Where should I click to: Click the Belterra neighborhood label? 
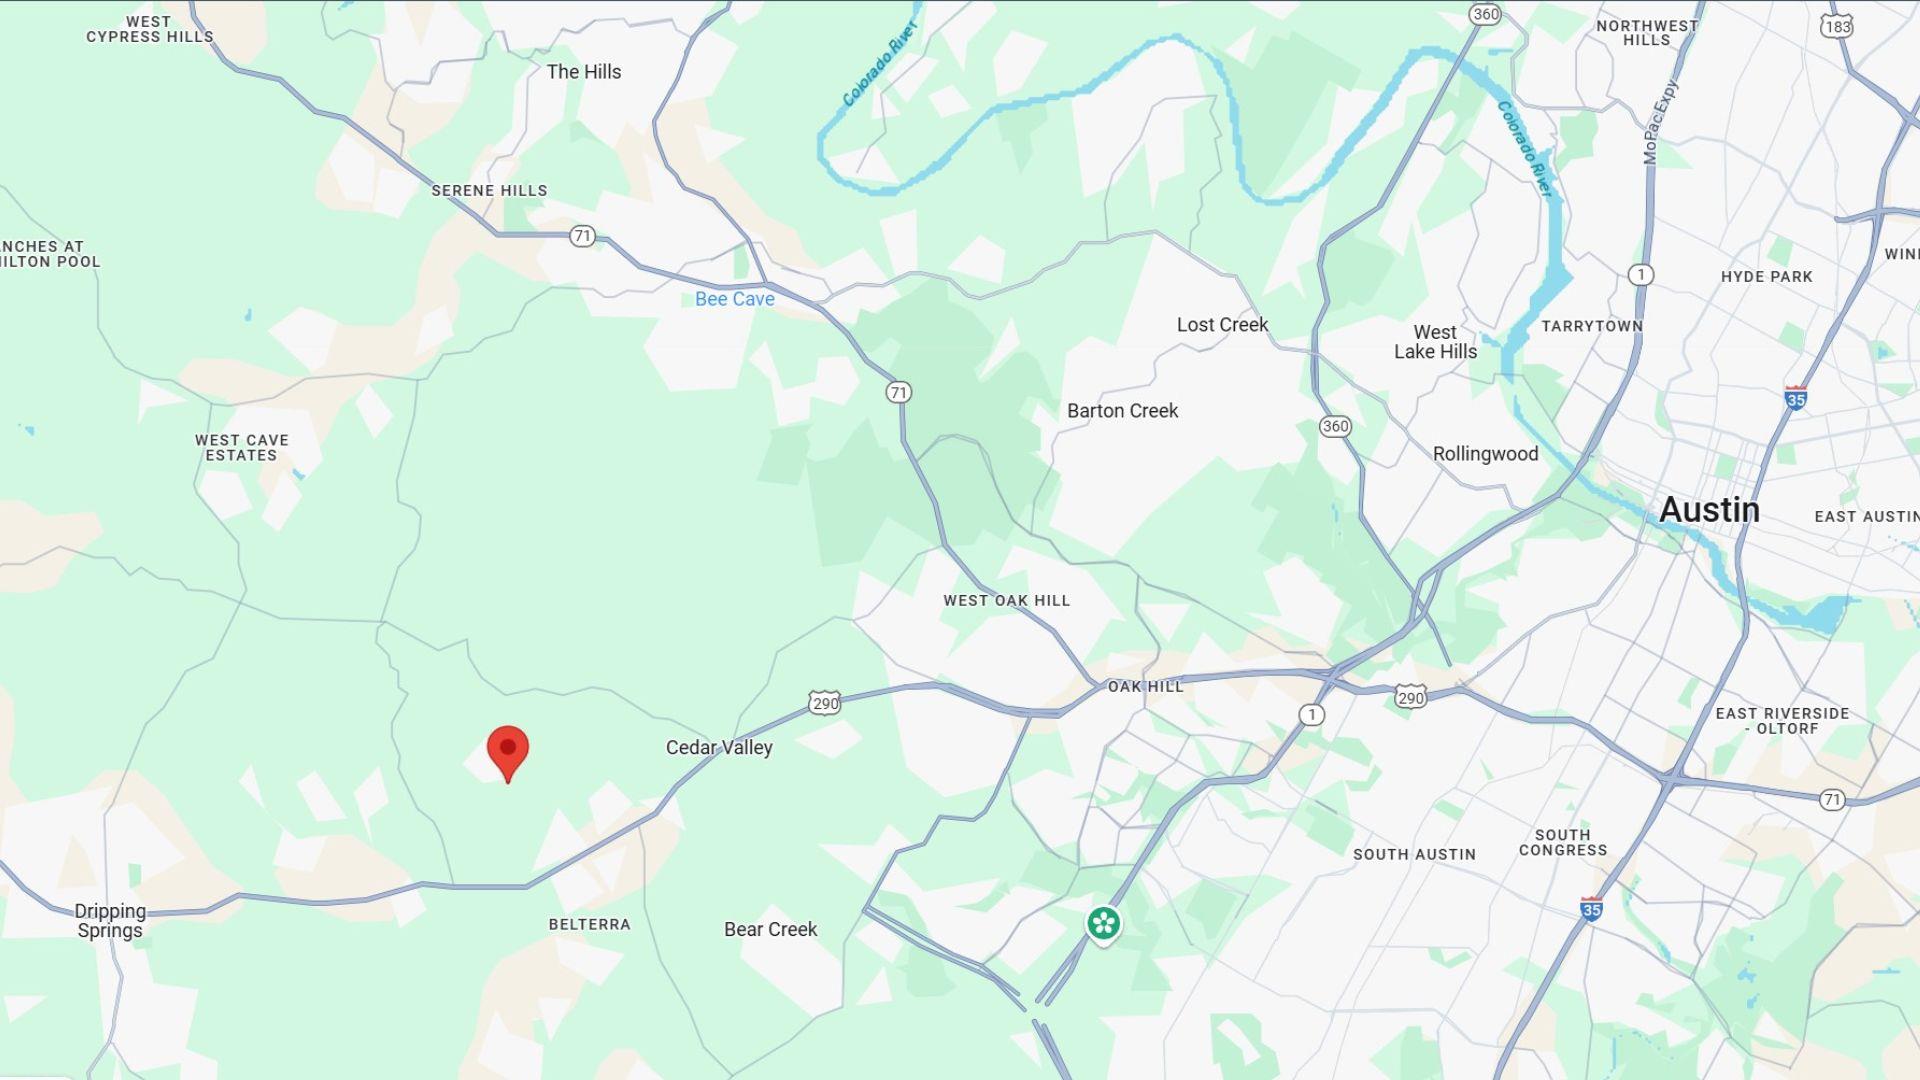coord(590,925)
